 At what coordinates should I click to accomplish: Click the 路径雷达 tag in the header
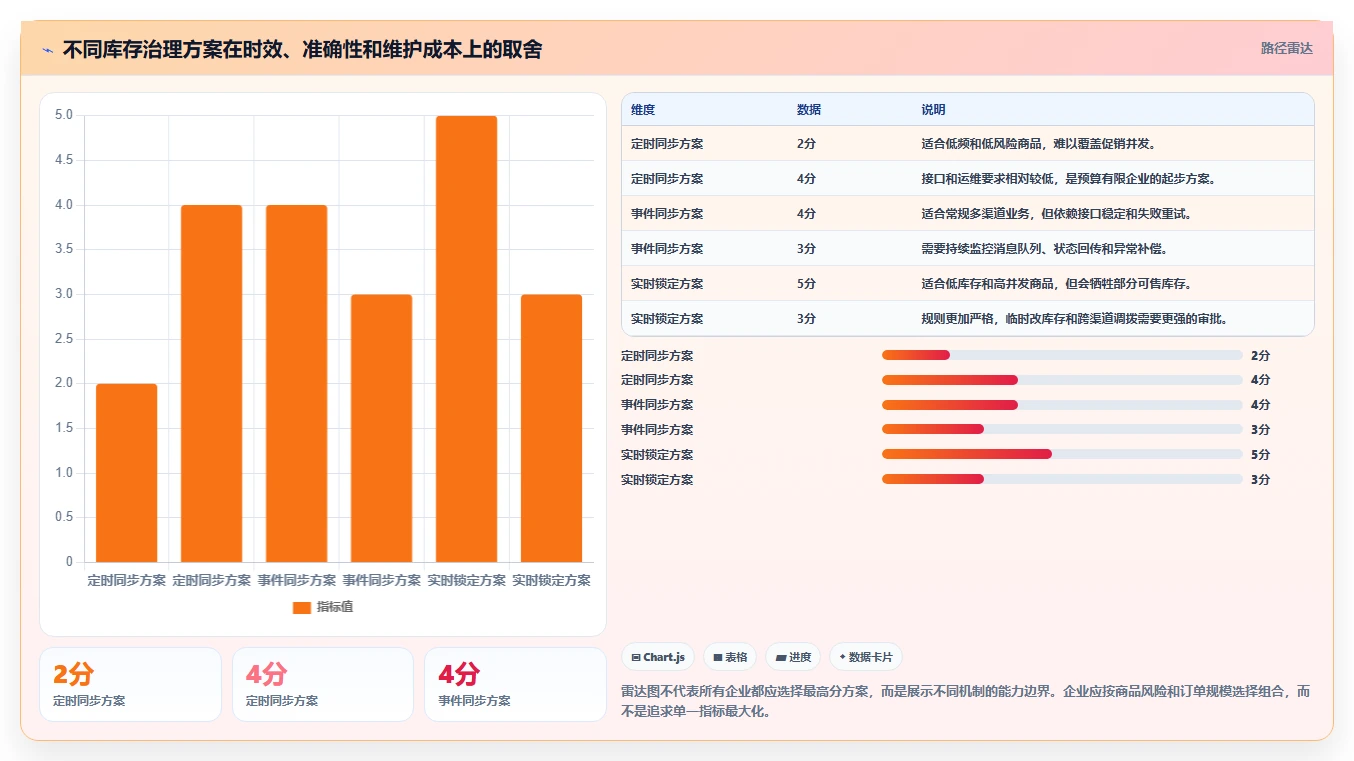(1286, 48)
